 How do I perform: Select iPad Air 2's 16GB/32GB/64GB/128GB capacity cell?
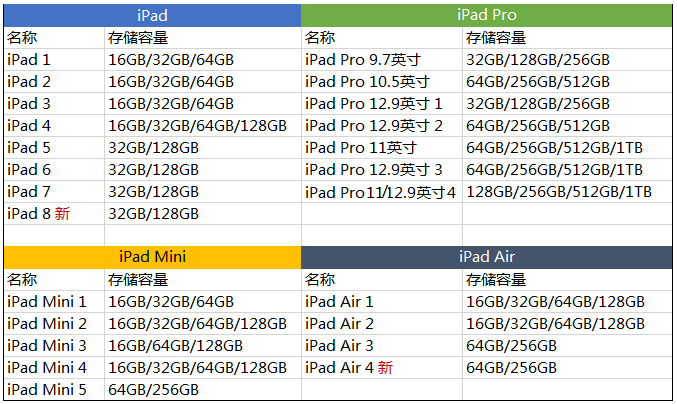(x=567, y=324)
